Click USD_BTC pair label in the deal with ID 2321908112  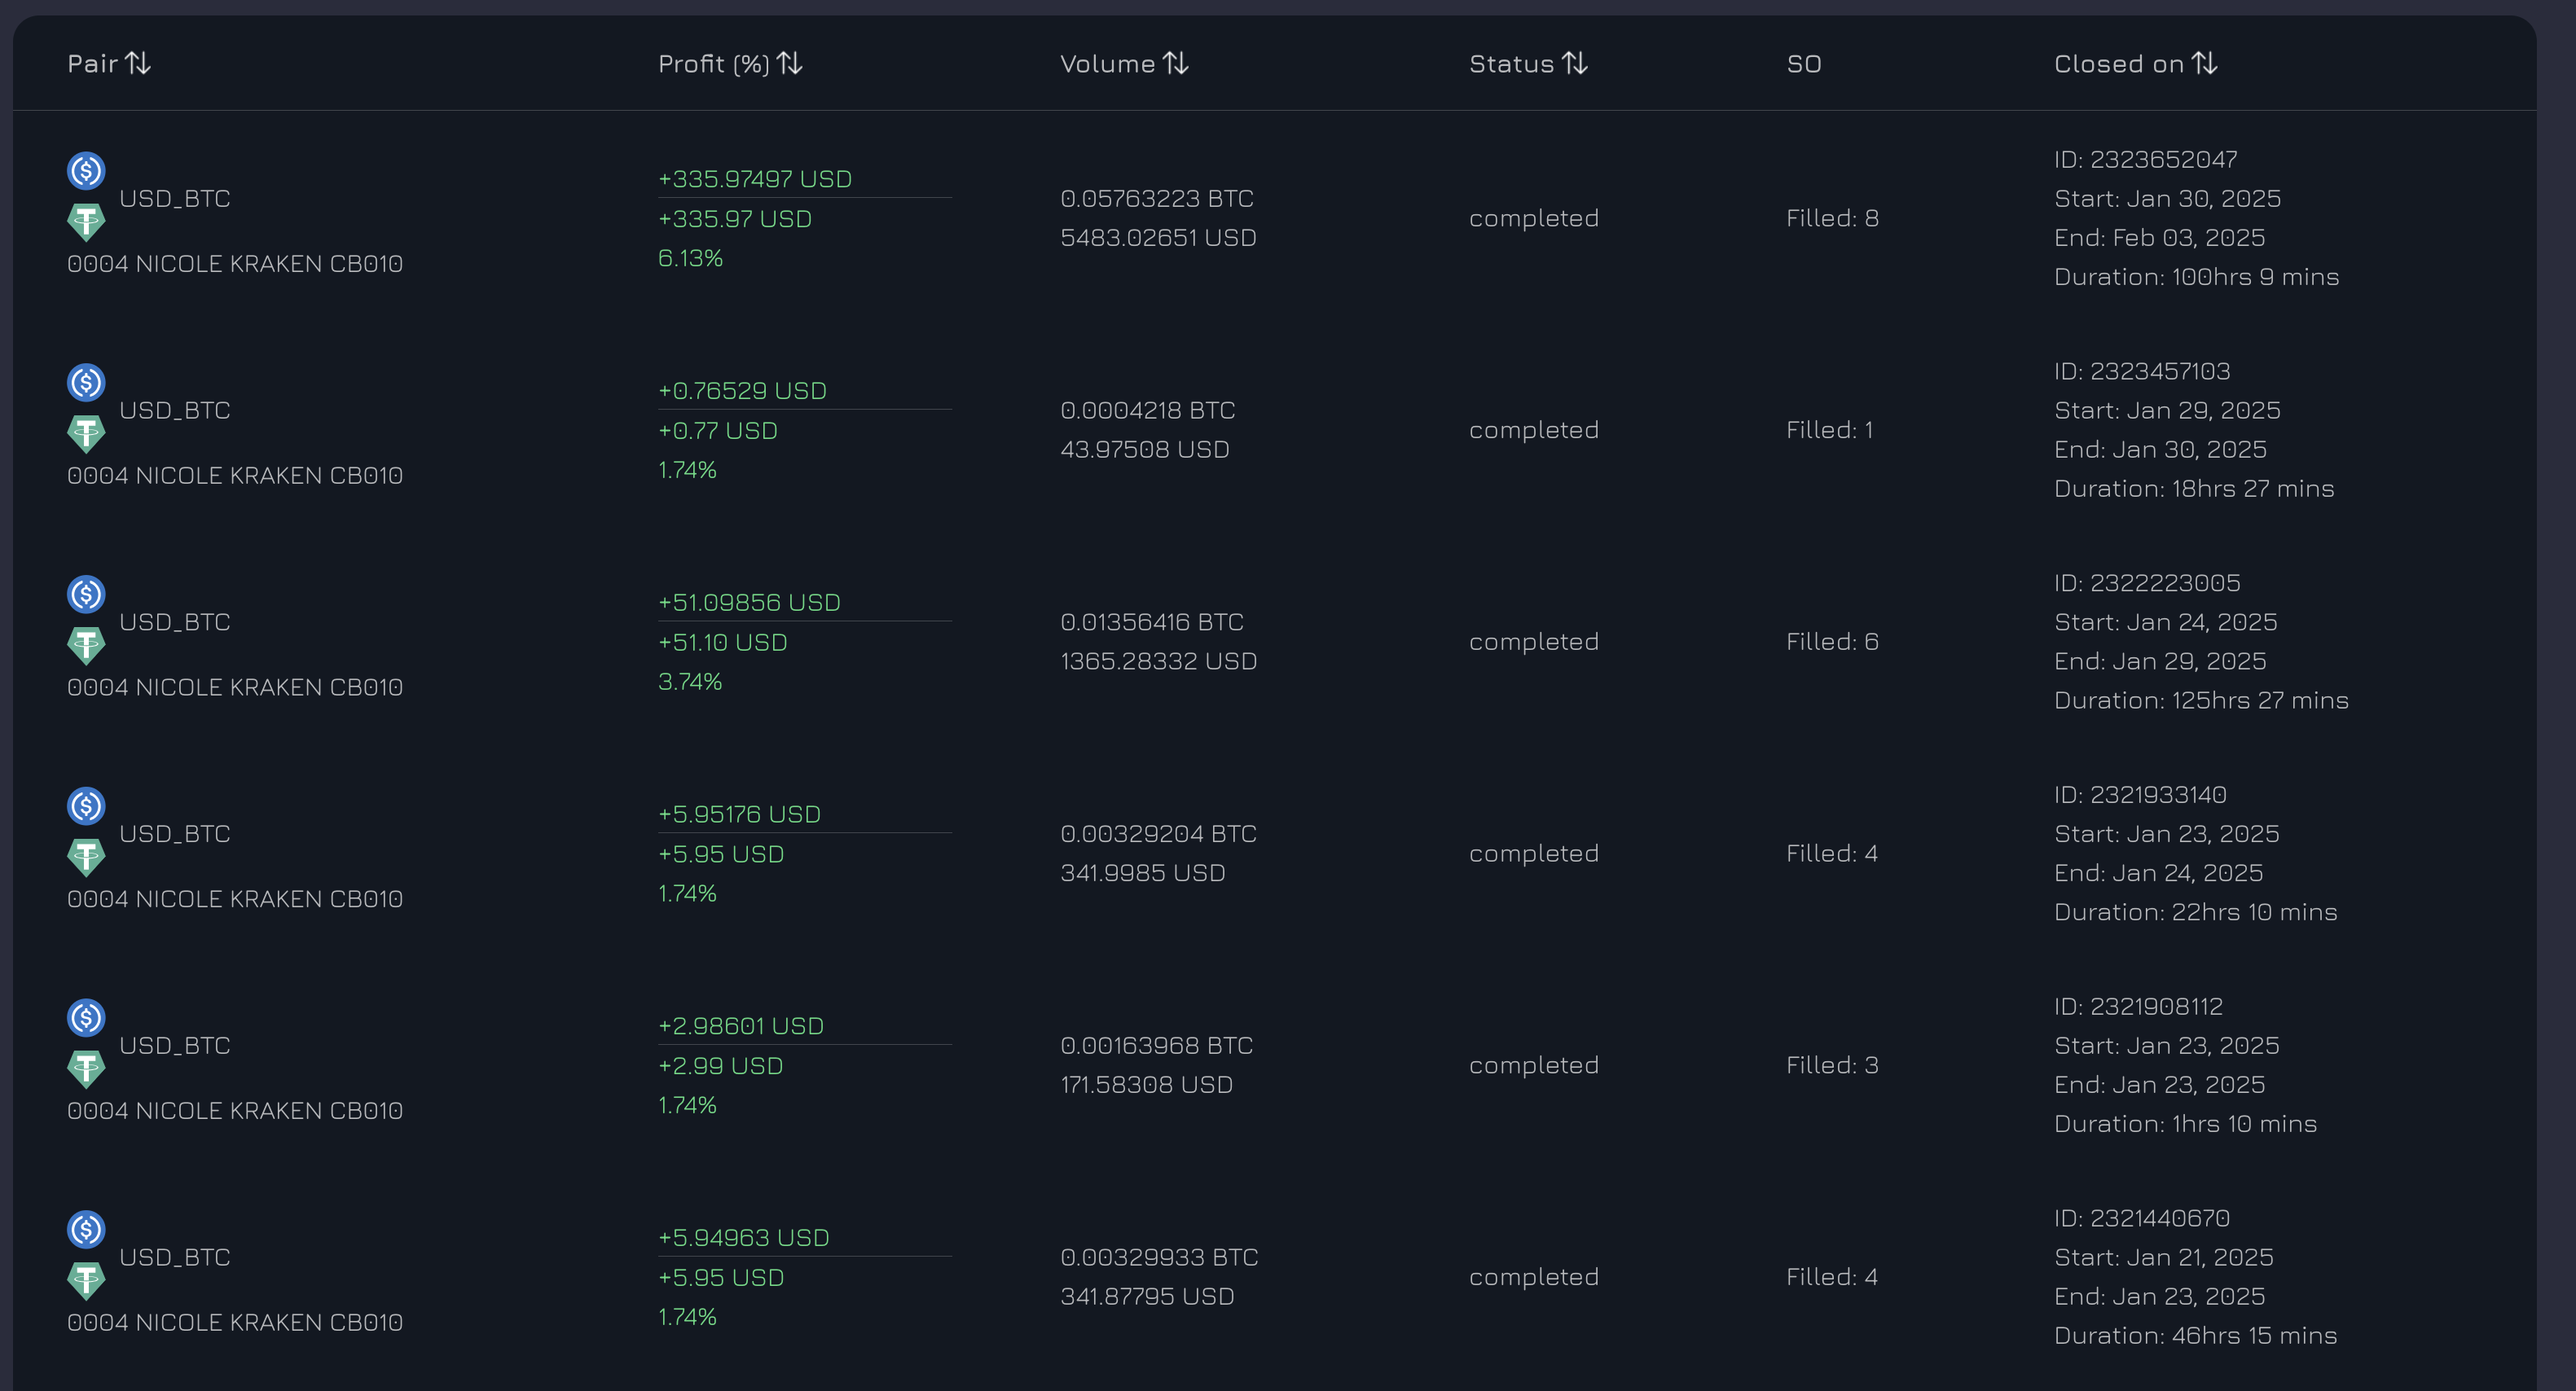[x=175, y=1046]
